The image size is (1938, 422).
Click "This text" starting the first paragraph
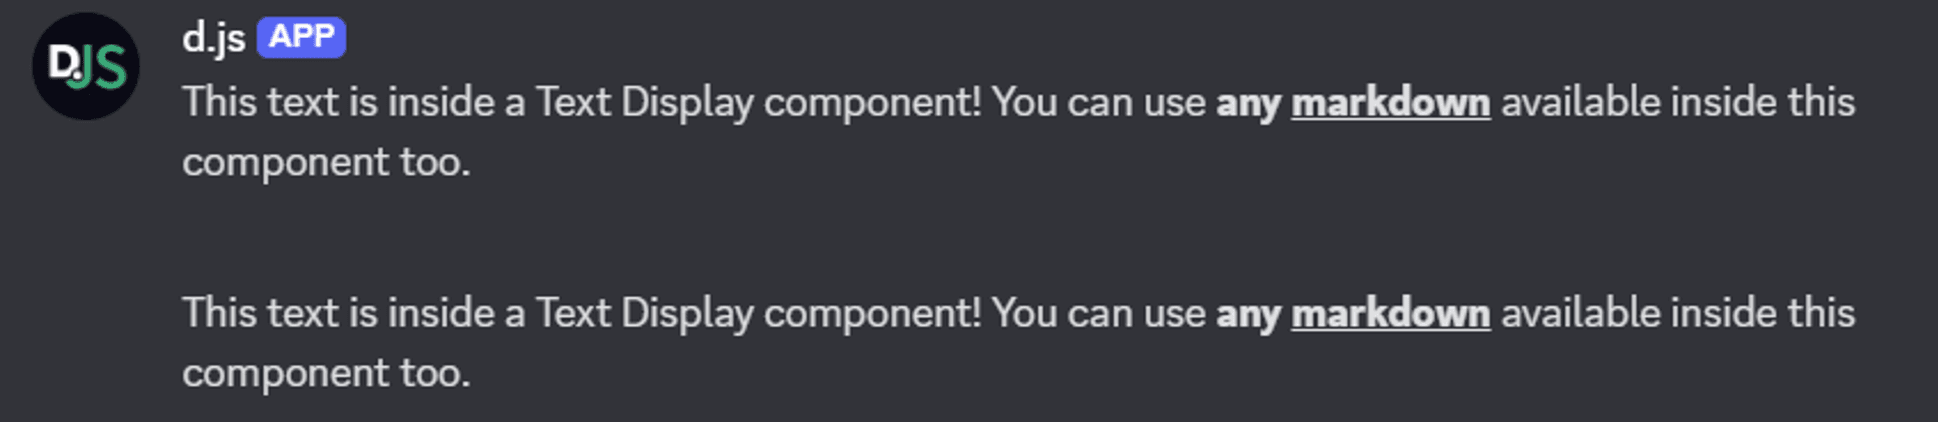click(x=260, y=103)
